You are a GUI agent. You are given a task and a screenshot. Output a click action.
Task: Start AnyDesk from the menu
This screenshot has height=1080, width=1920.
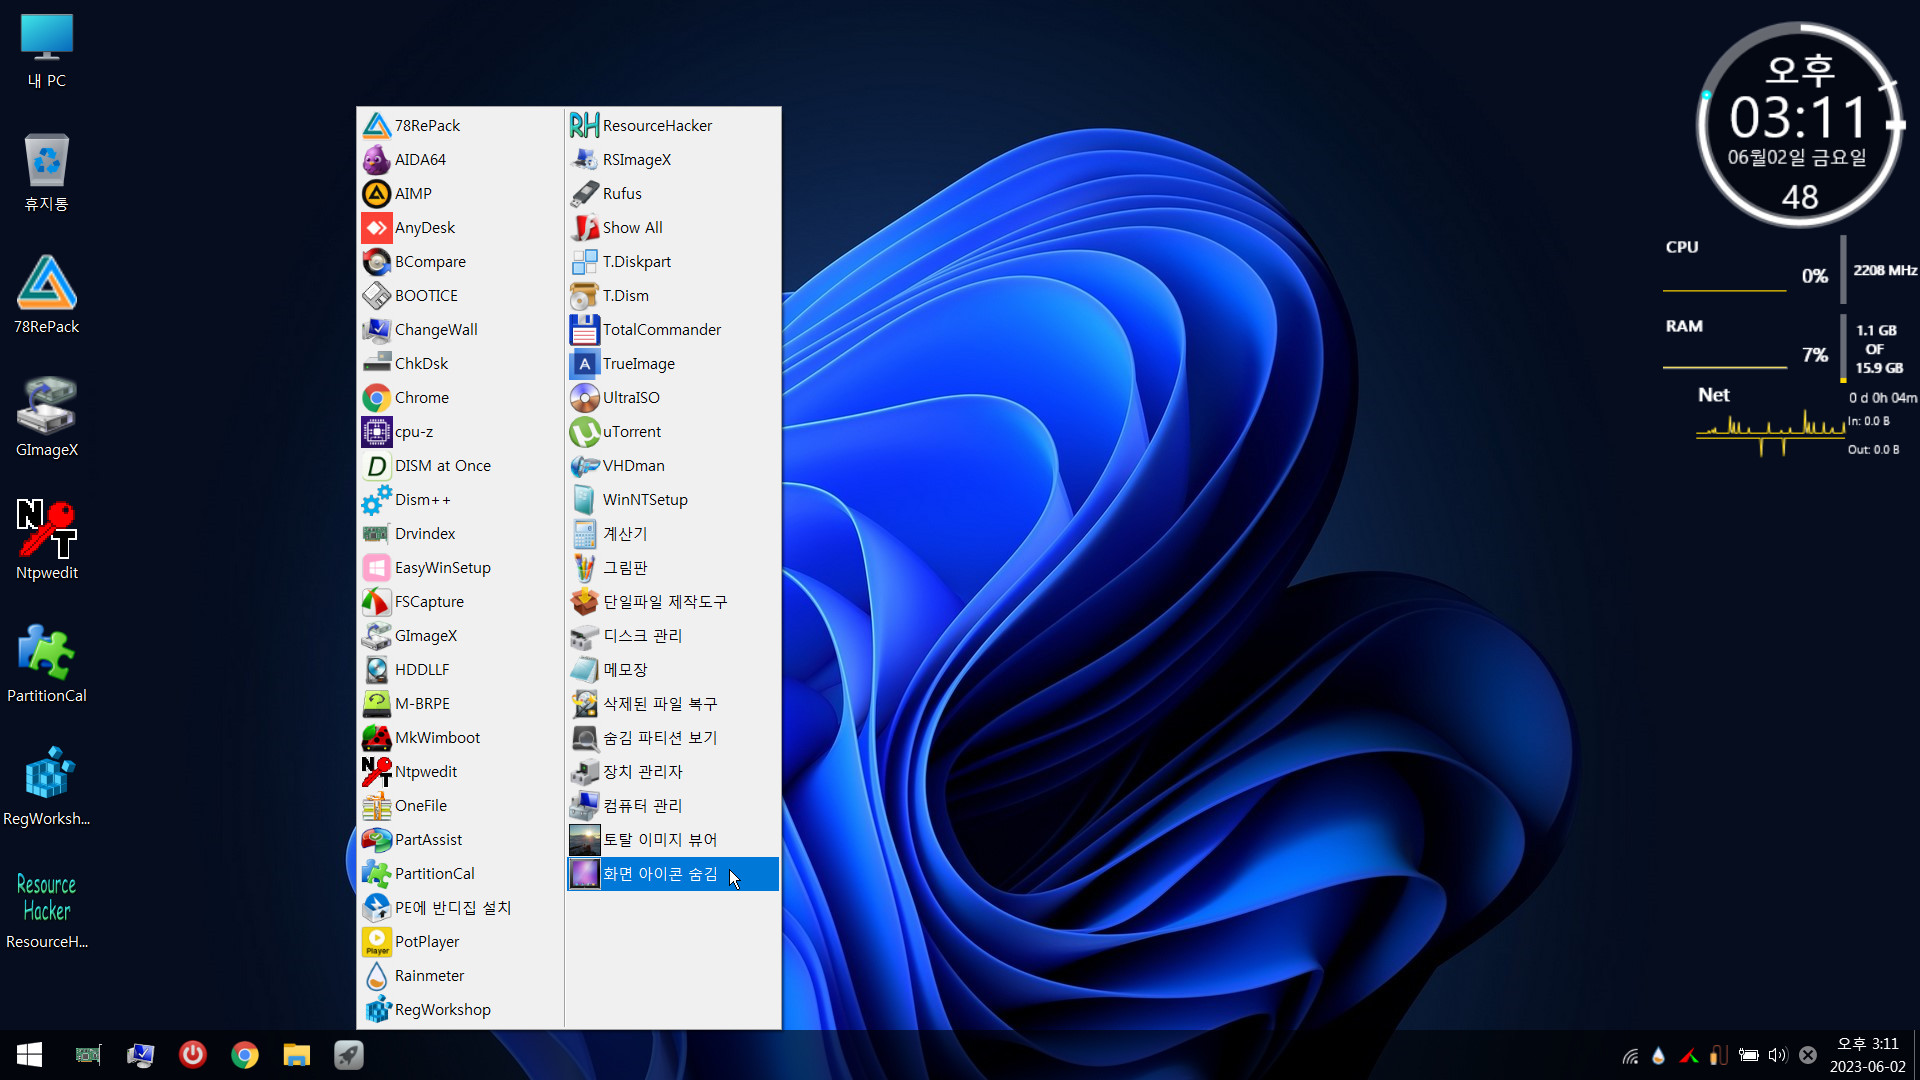pos(460,228)
